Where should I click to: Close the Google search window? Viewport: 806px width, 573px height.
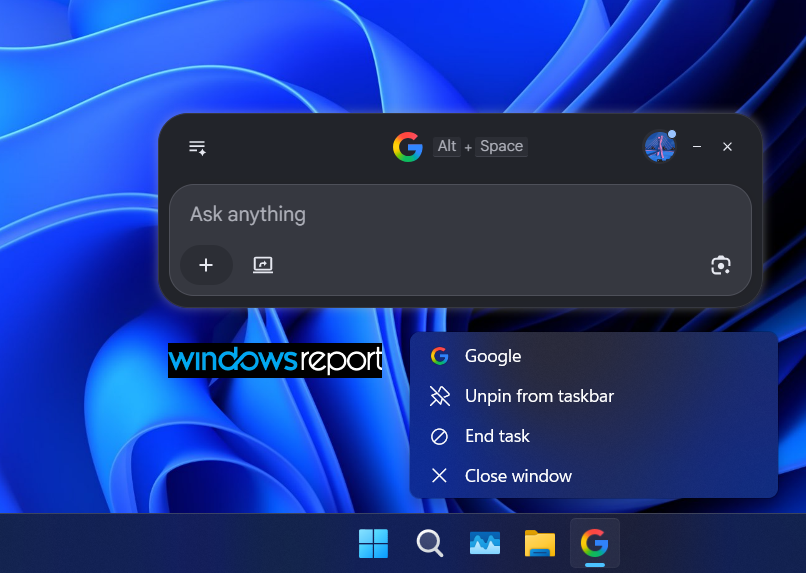[x=727, y=147]
